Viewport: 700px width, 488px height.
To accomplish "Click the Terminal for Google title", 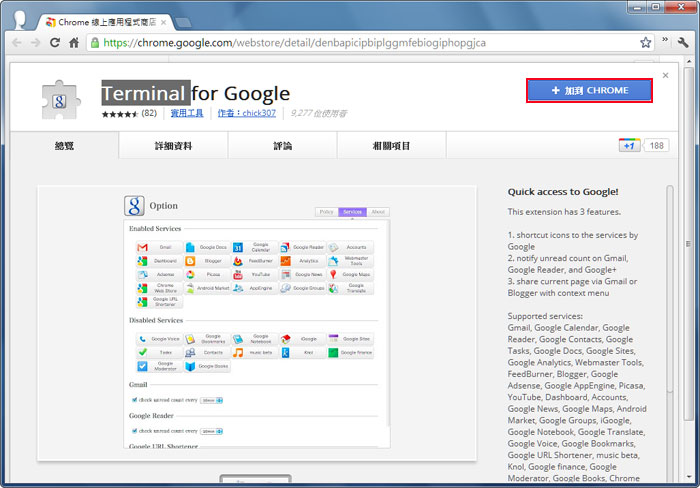I will pos(196,93).
